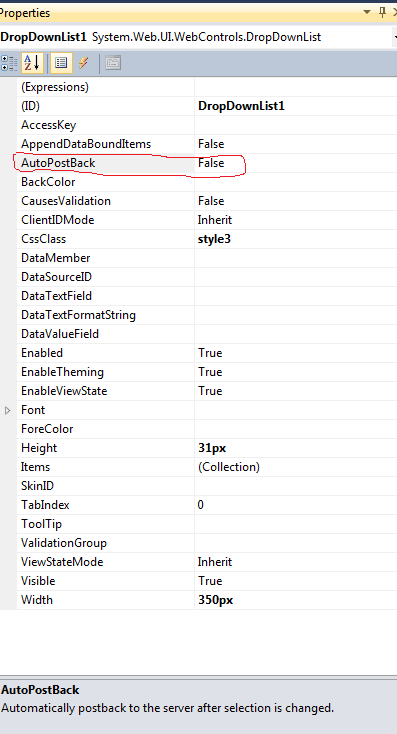Click the Property Pages toolbar icon
Viewport: 397px width, 734px height.
coord(113,63)
